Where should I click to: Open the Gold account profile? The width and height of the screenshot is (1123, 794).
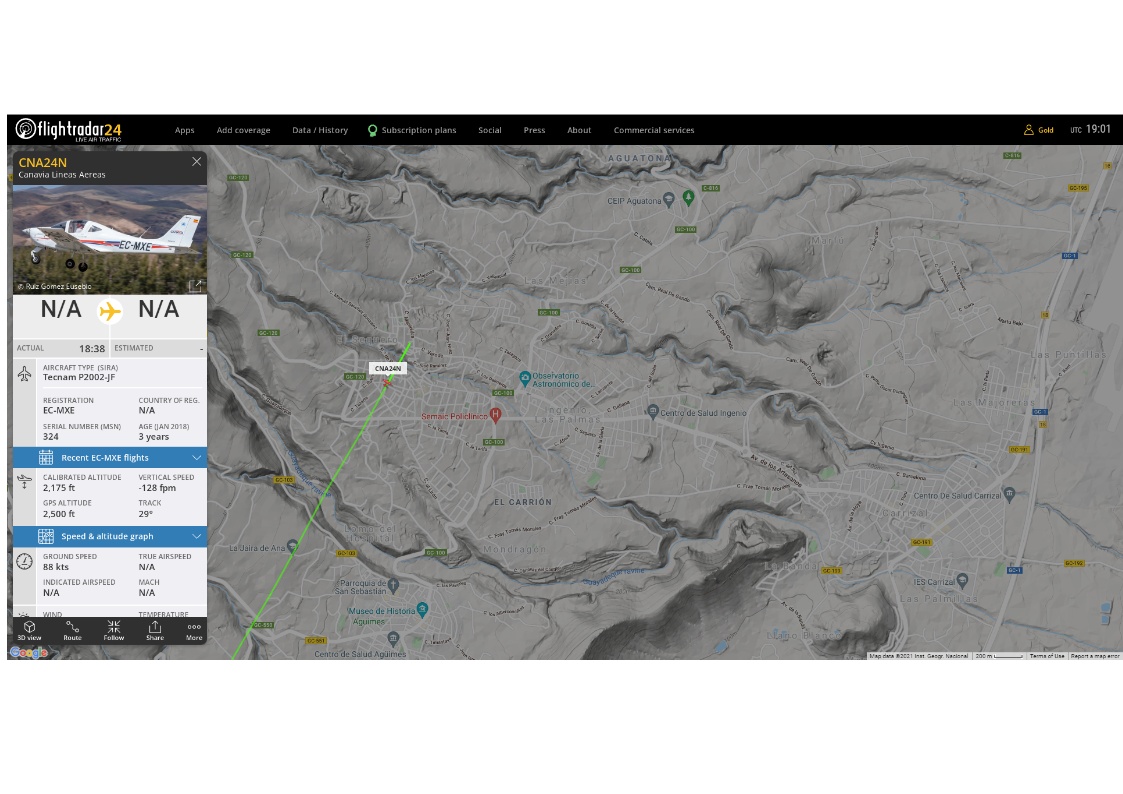[x=1038, y=130]
